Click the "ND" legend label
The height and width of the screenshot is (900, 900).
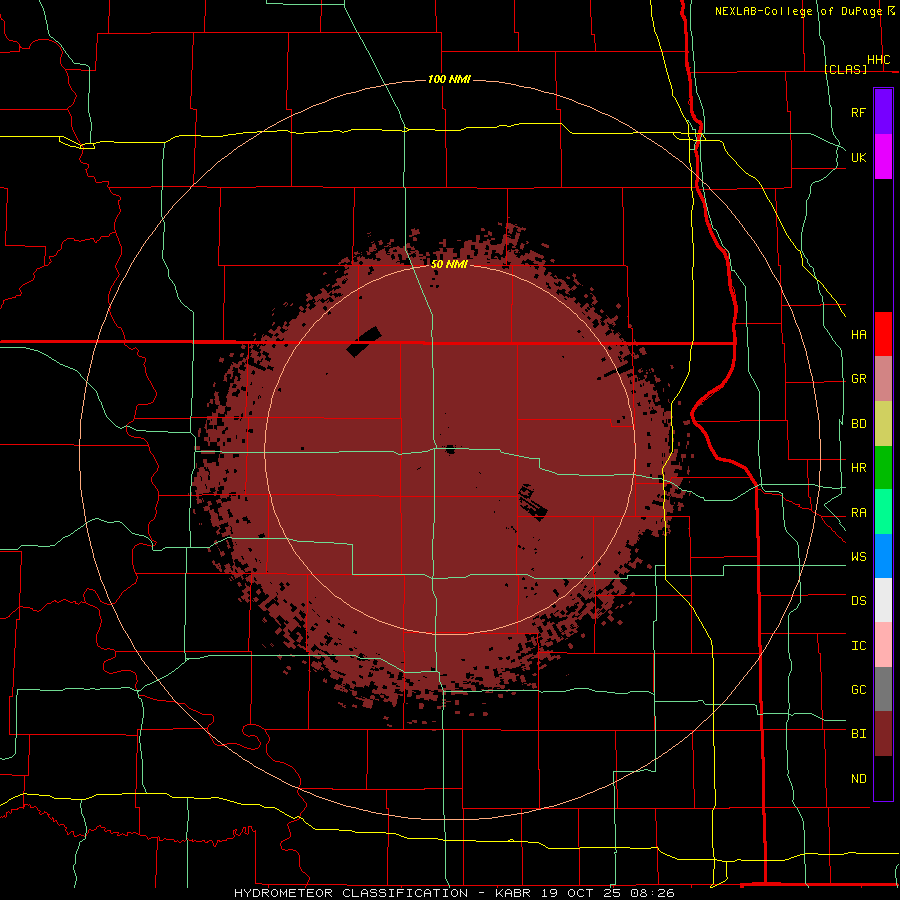click(858, 779)
